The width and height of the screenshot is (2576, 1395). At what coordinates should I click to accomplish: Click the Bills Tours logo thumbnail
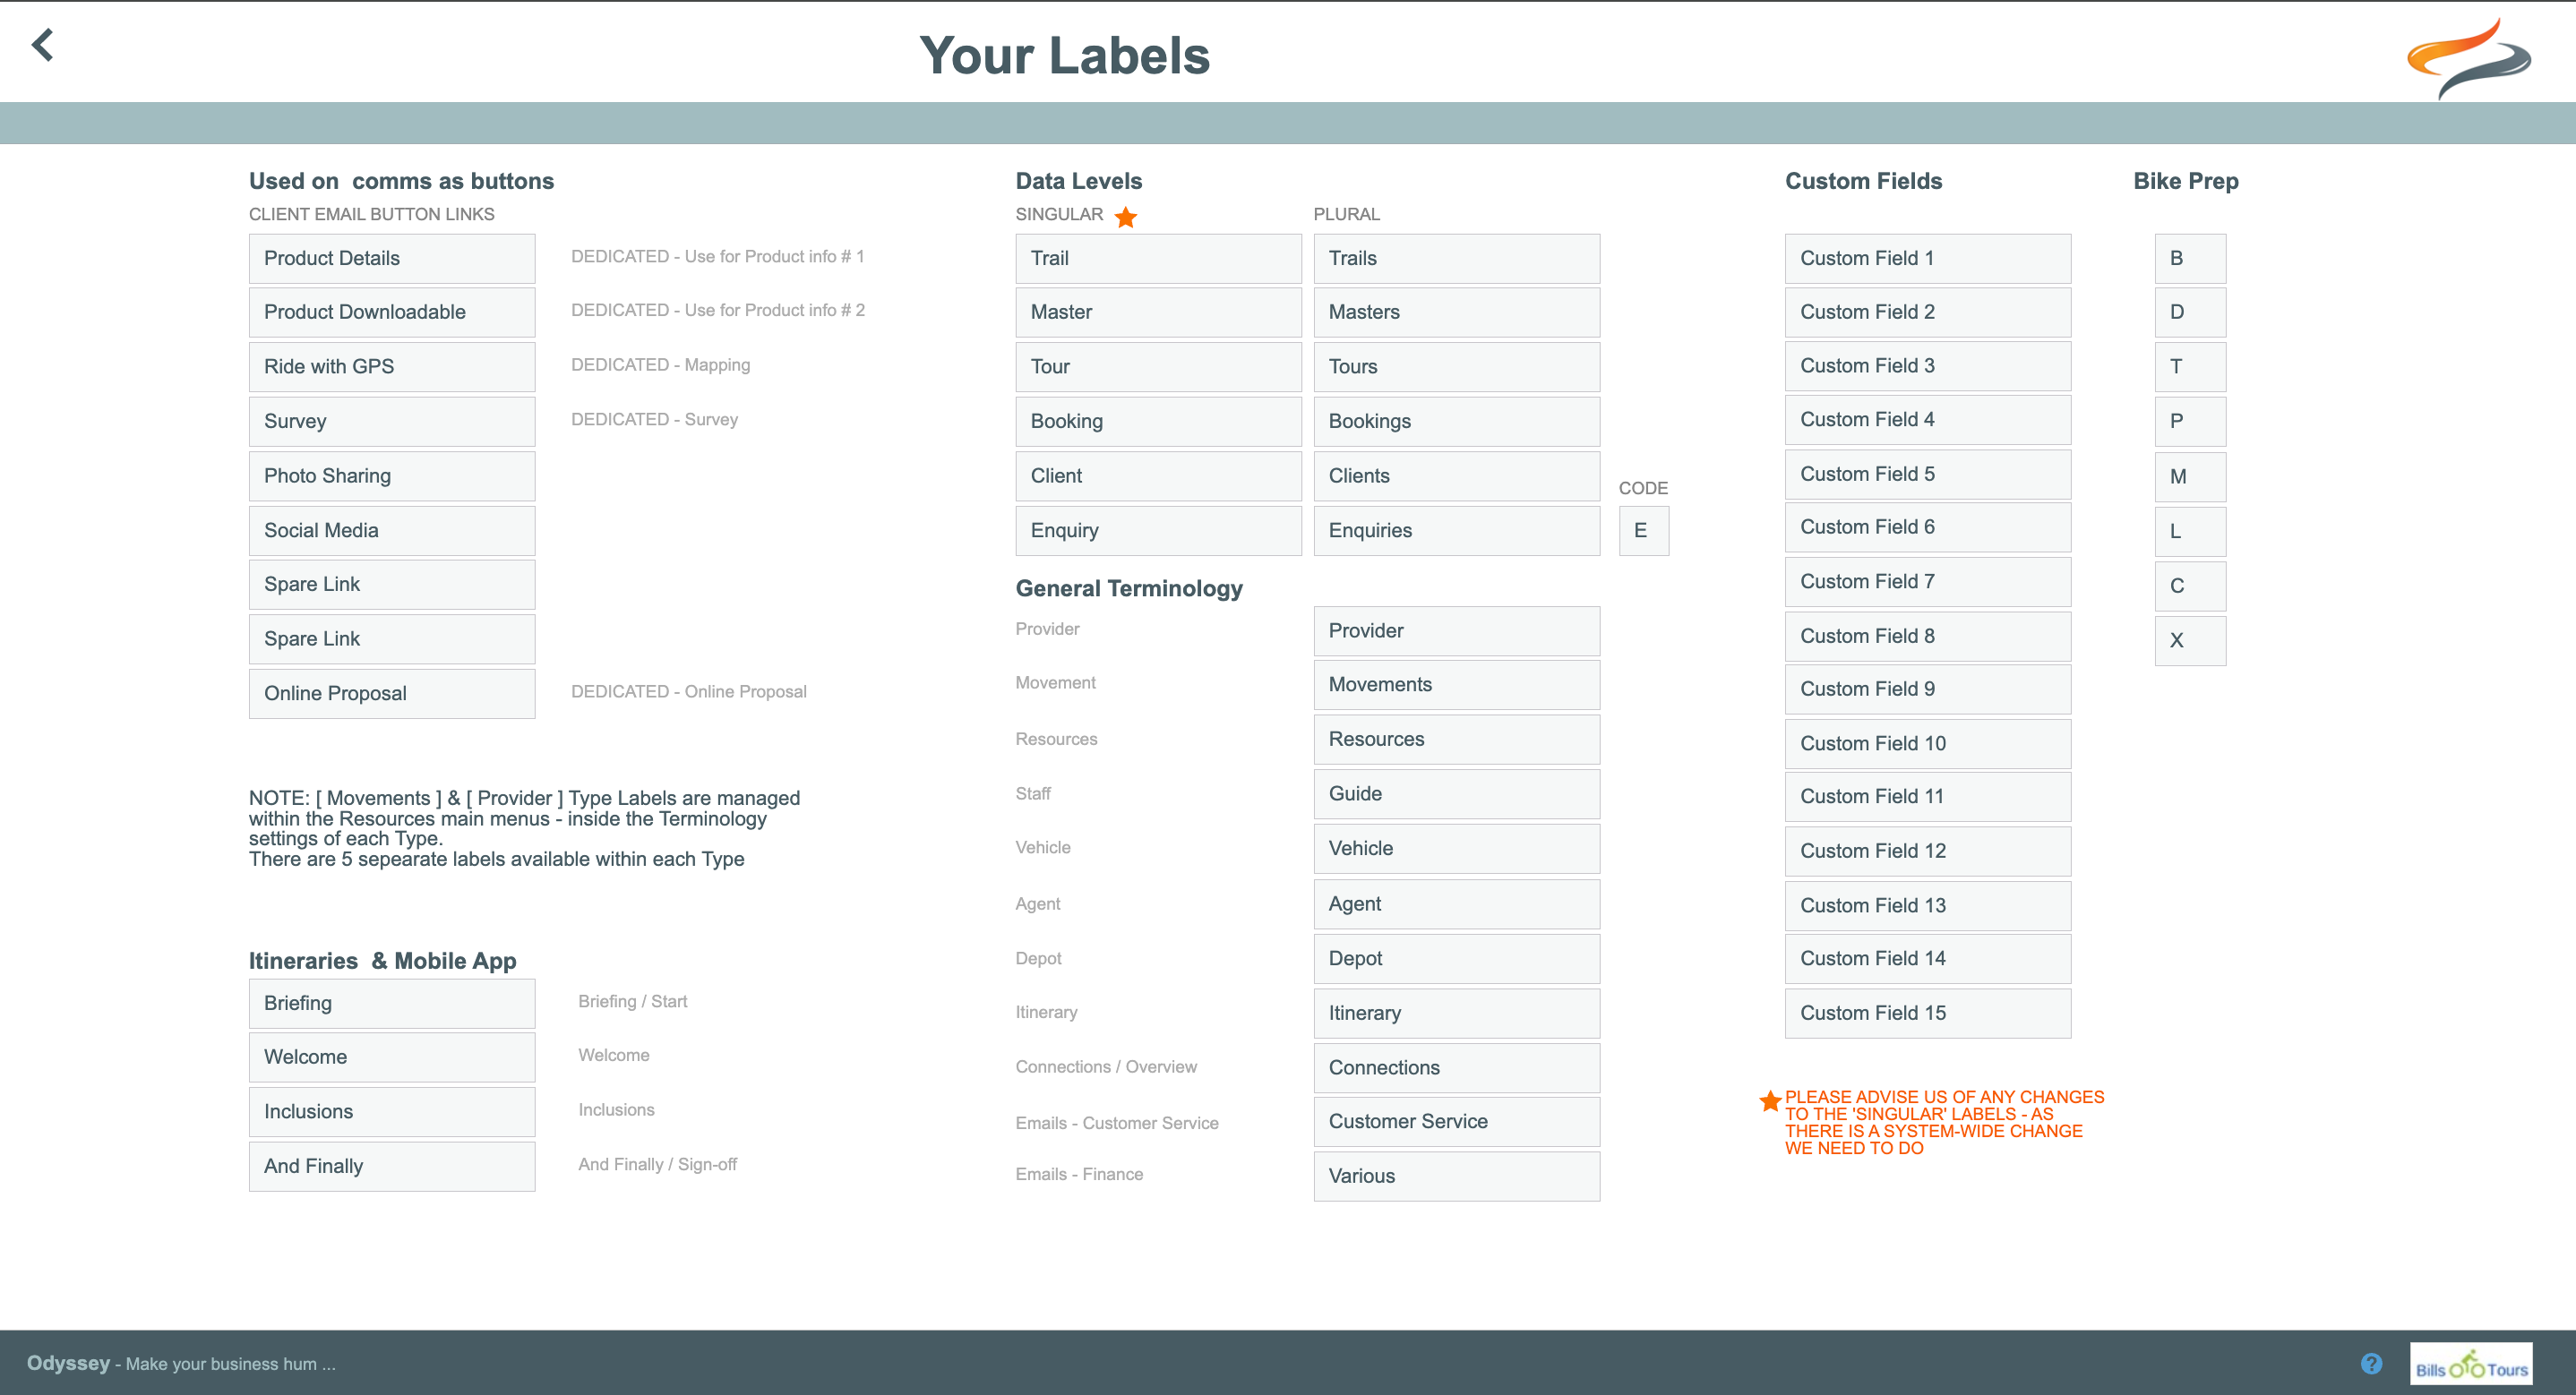coord(2470,1364)
